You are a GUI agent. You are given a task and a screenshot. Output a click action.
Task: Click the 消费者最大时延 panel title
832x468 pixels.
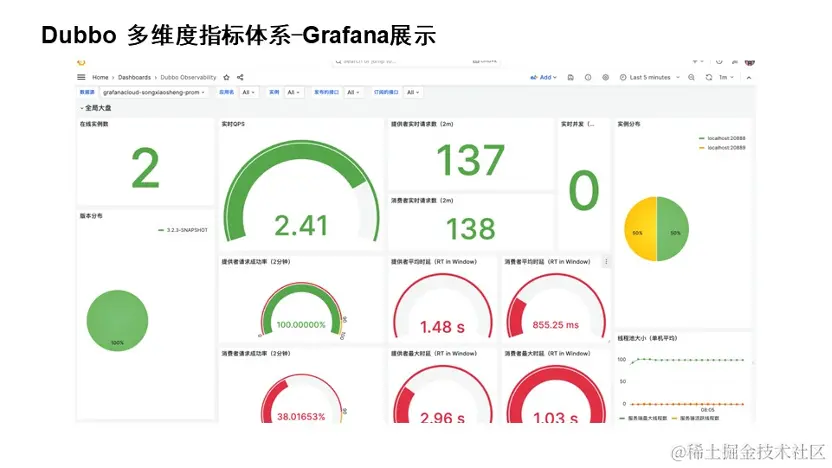click(547, 353)
